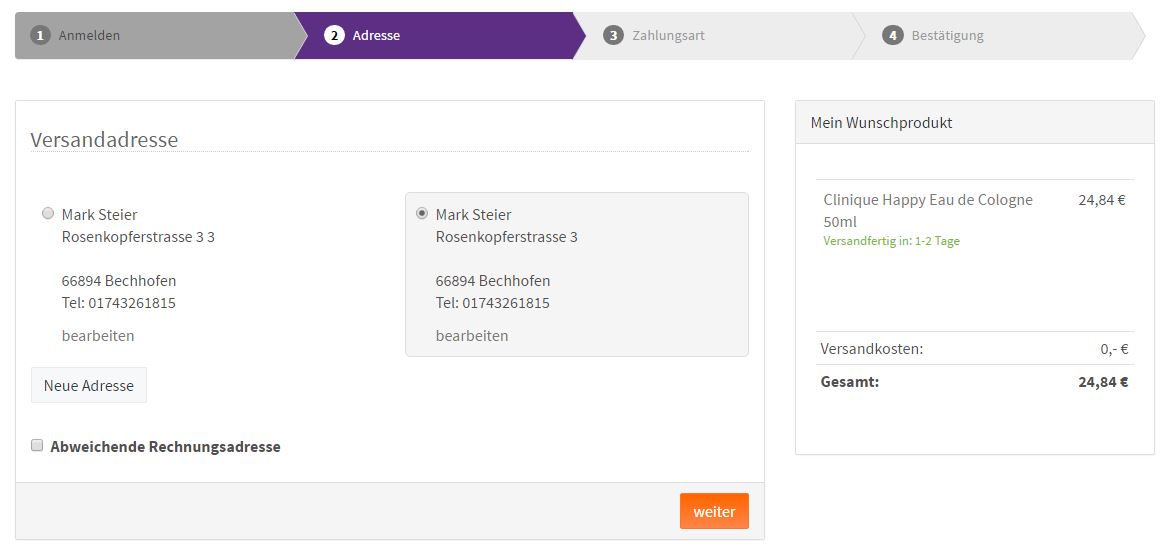Click the orange weiter button
The height and width of the screenshot is (547, 1167).
pyautogui.click(x=714, y=511)
